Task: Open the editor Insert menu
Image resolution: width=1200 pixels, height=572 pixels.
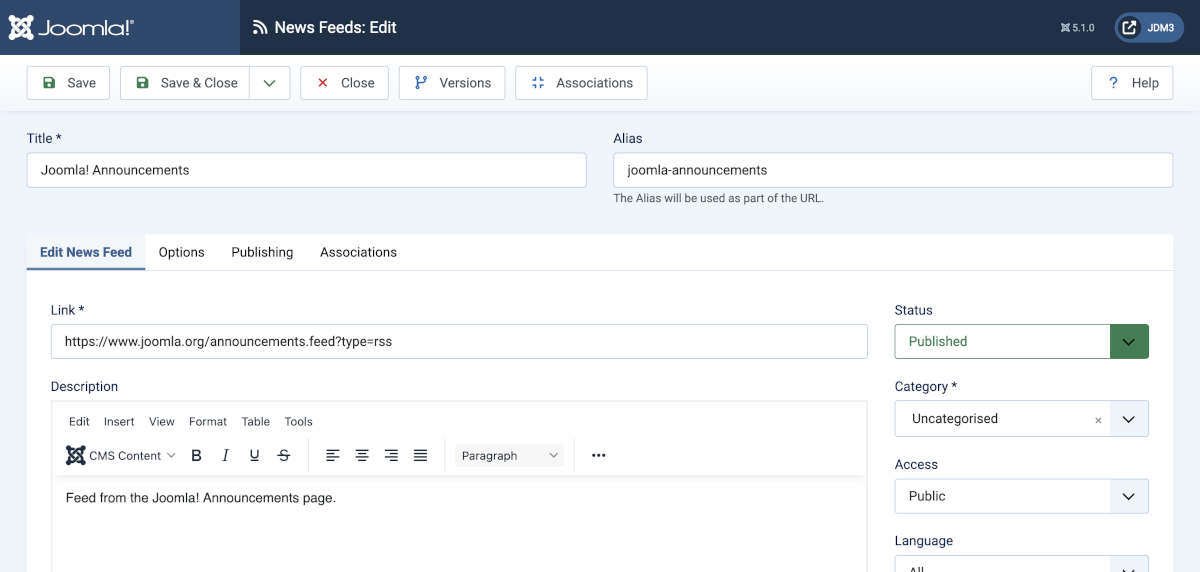Action: point(119,421)
